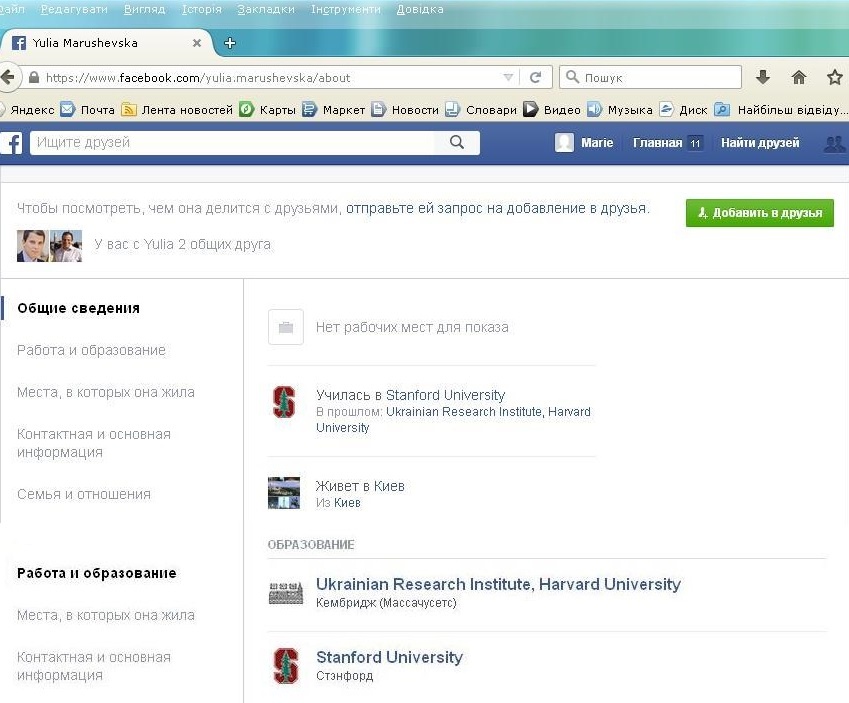Viewport: 849px width, 703px height.
Task: Click the Добавить в друзья button
Action: click(759, 213)
